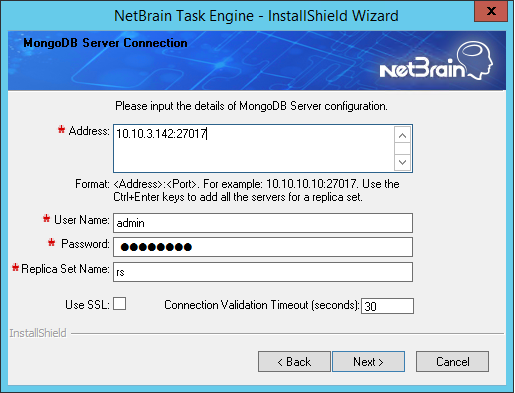Click the InstallShield label text

[38, 333]
